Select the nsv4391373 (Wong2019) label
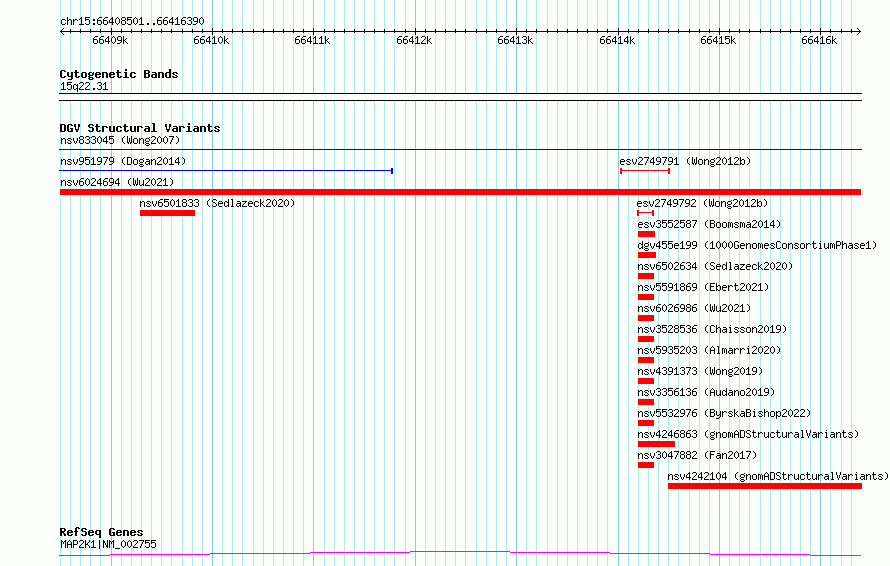890x566 pixels. pyautogui.click(x=700, y=371)
